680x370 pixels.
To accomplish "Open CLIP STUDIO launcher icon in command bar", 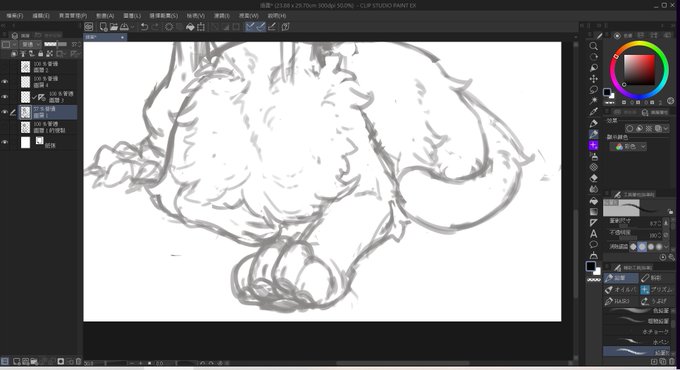I will pos(88,27).
